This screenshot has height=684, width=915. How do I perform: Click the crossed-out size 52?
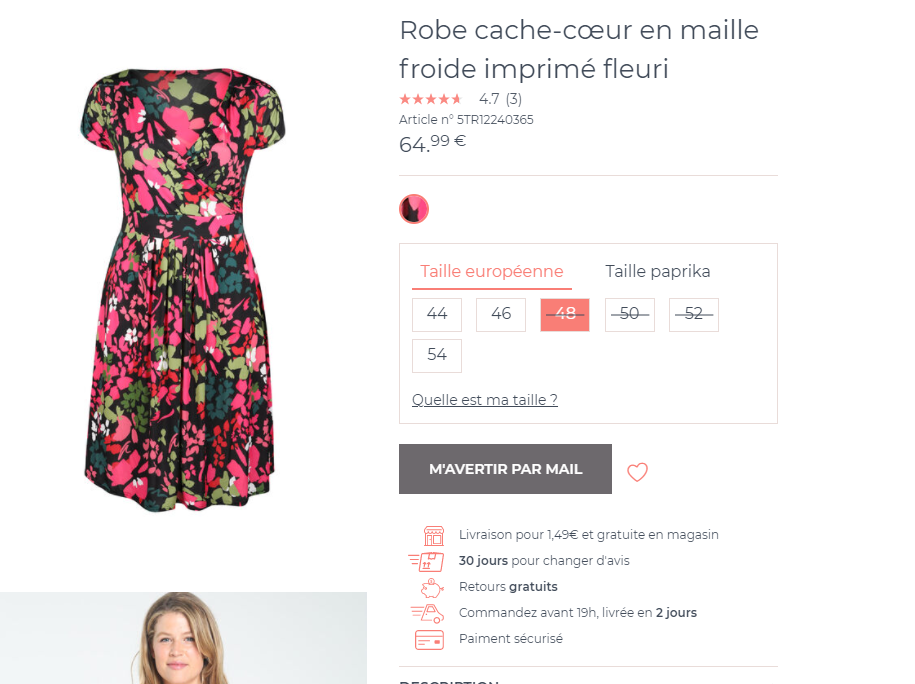[x=693, y=314]
